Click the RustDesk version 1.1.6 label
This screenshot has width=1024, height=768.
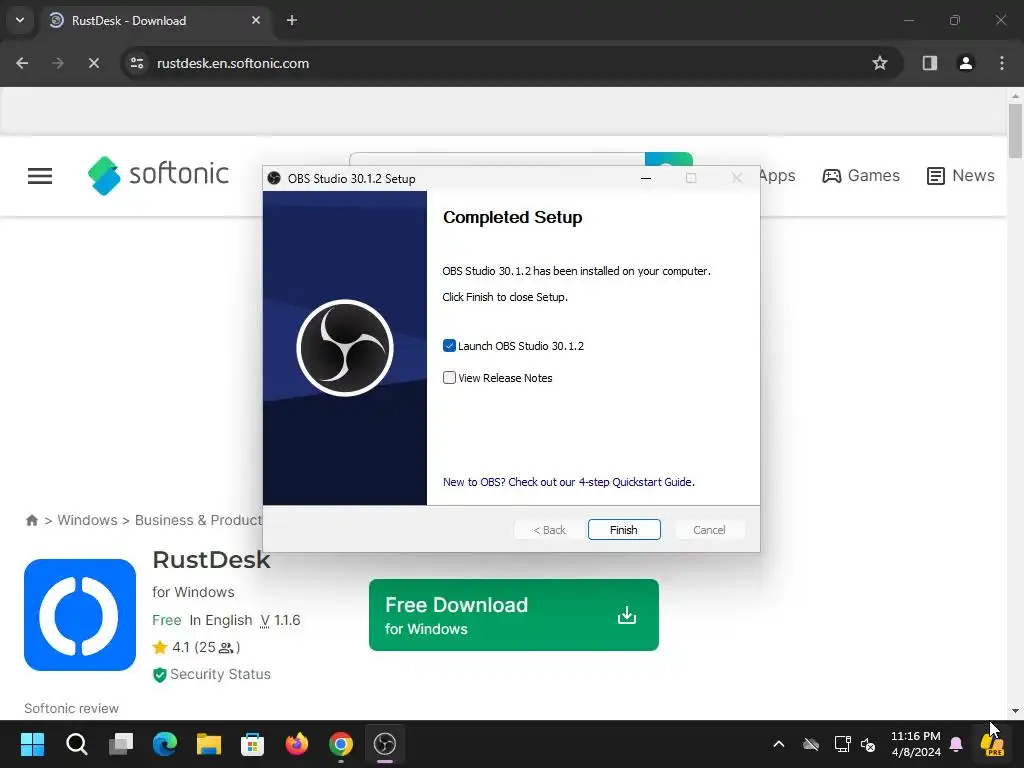coord(280,620)
